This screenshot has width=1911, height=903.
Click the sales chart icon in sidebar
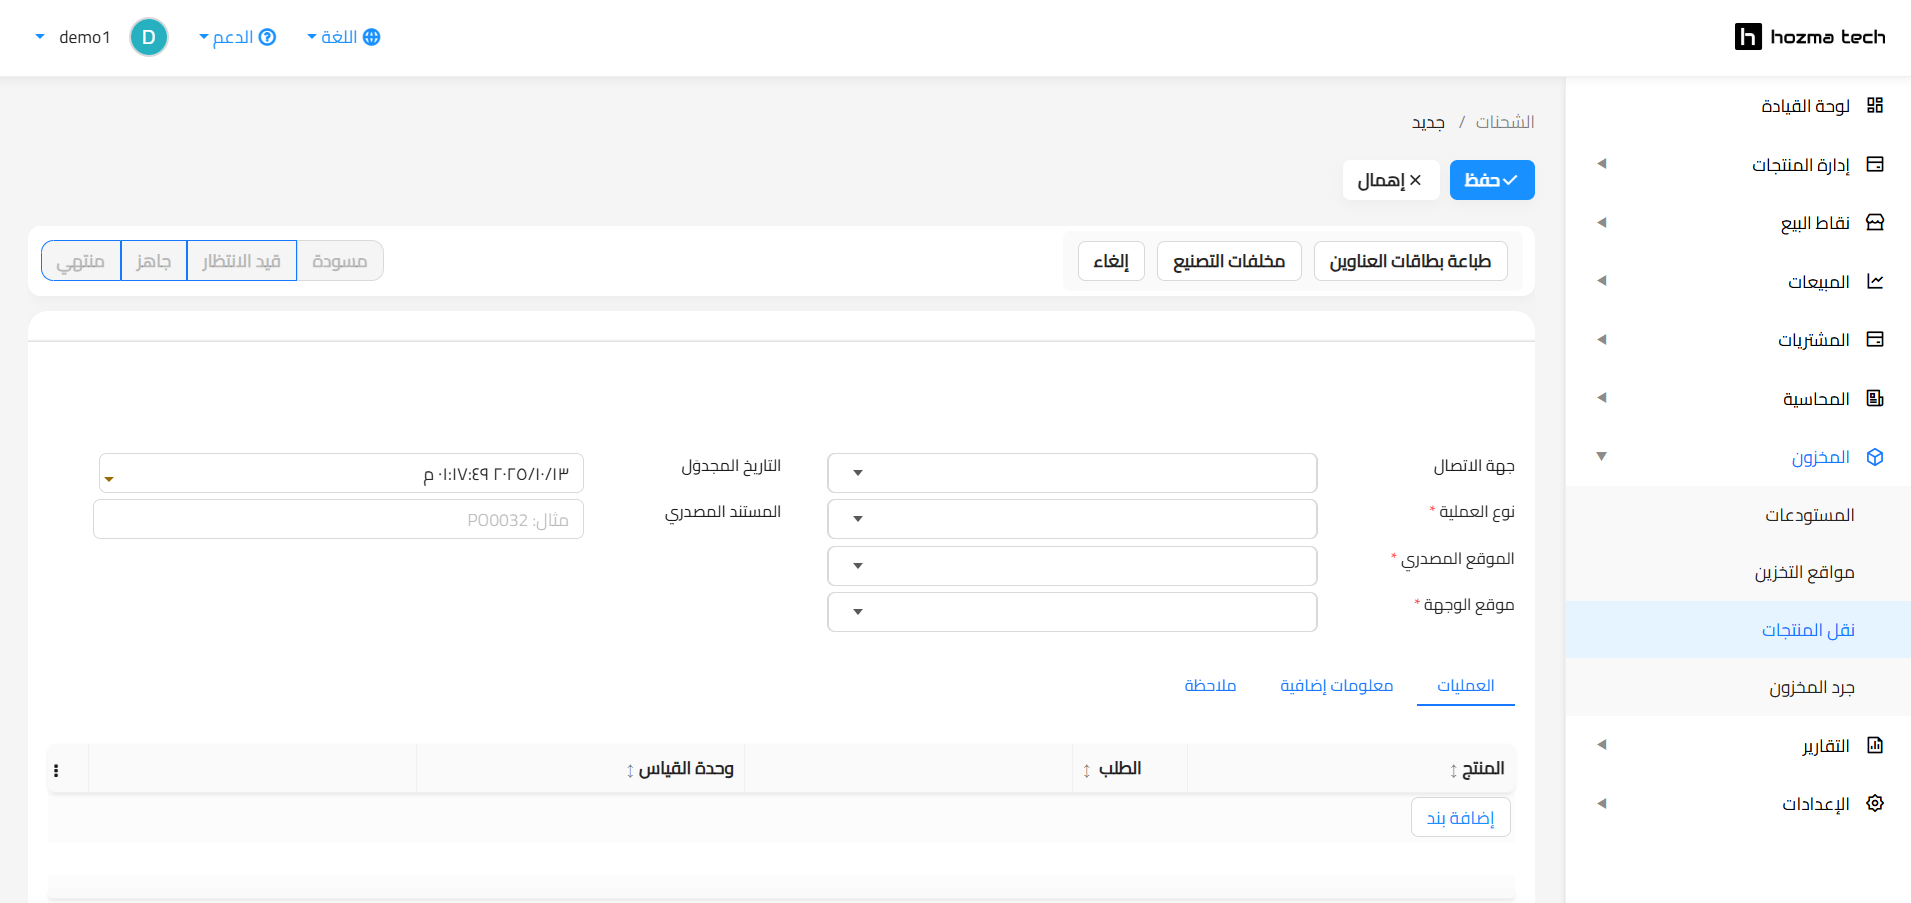1875,281
